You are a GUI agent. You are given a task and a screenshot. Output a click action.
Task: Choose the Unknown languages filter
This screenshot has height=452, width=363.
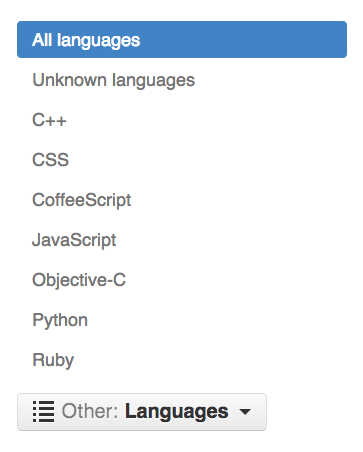[114, 80]
